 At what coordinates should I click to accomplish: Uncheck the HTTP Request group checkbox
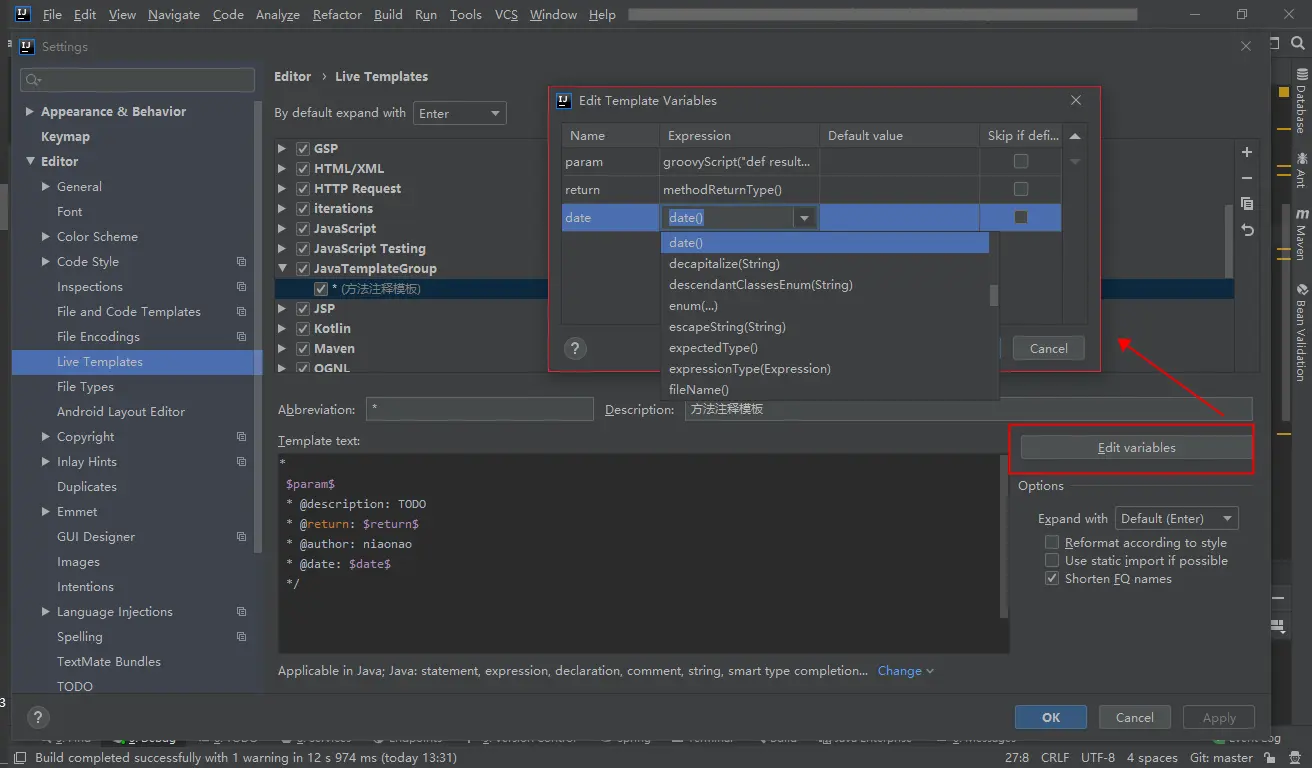click(303, 189)
